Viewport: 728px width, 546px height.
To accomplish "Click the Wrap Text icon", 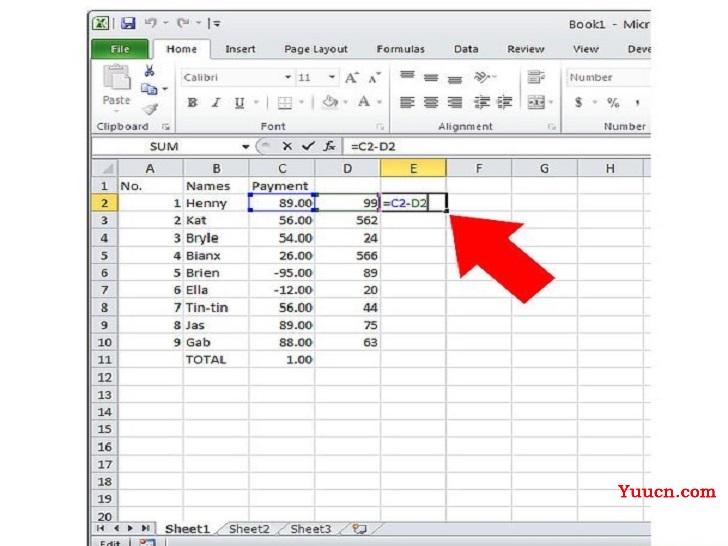I will (536, 77).
